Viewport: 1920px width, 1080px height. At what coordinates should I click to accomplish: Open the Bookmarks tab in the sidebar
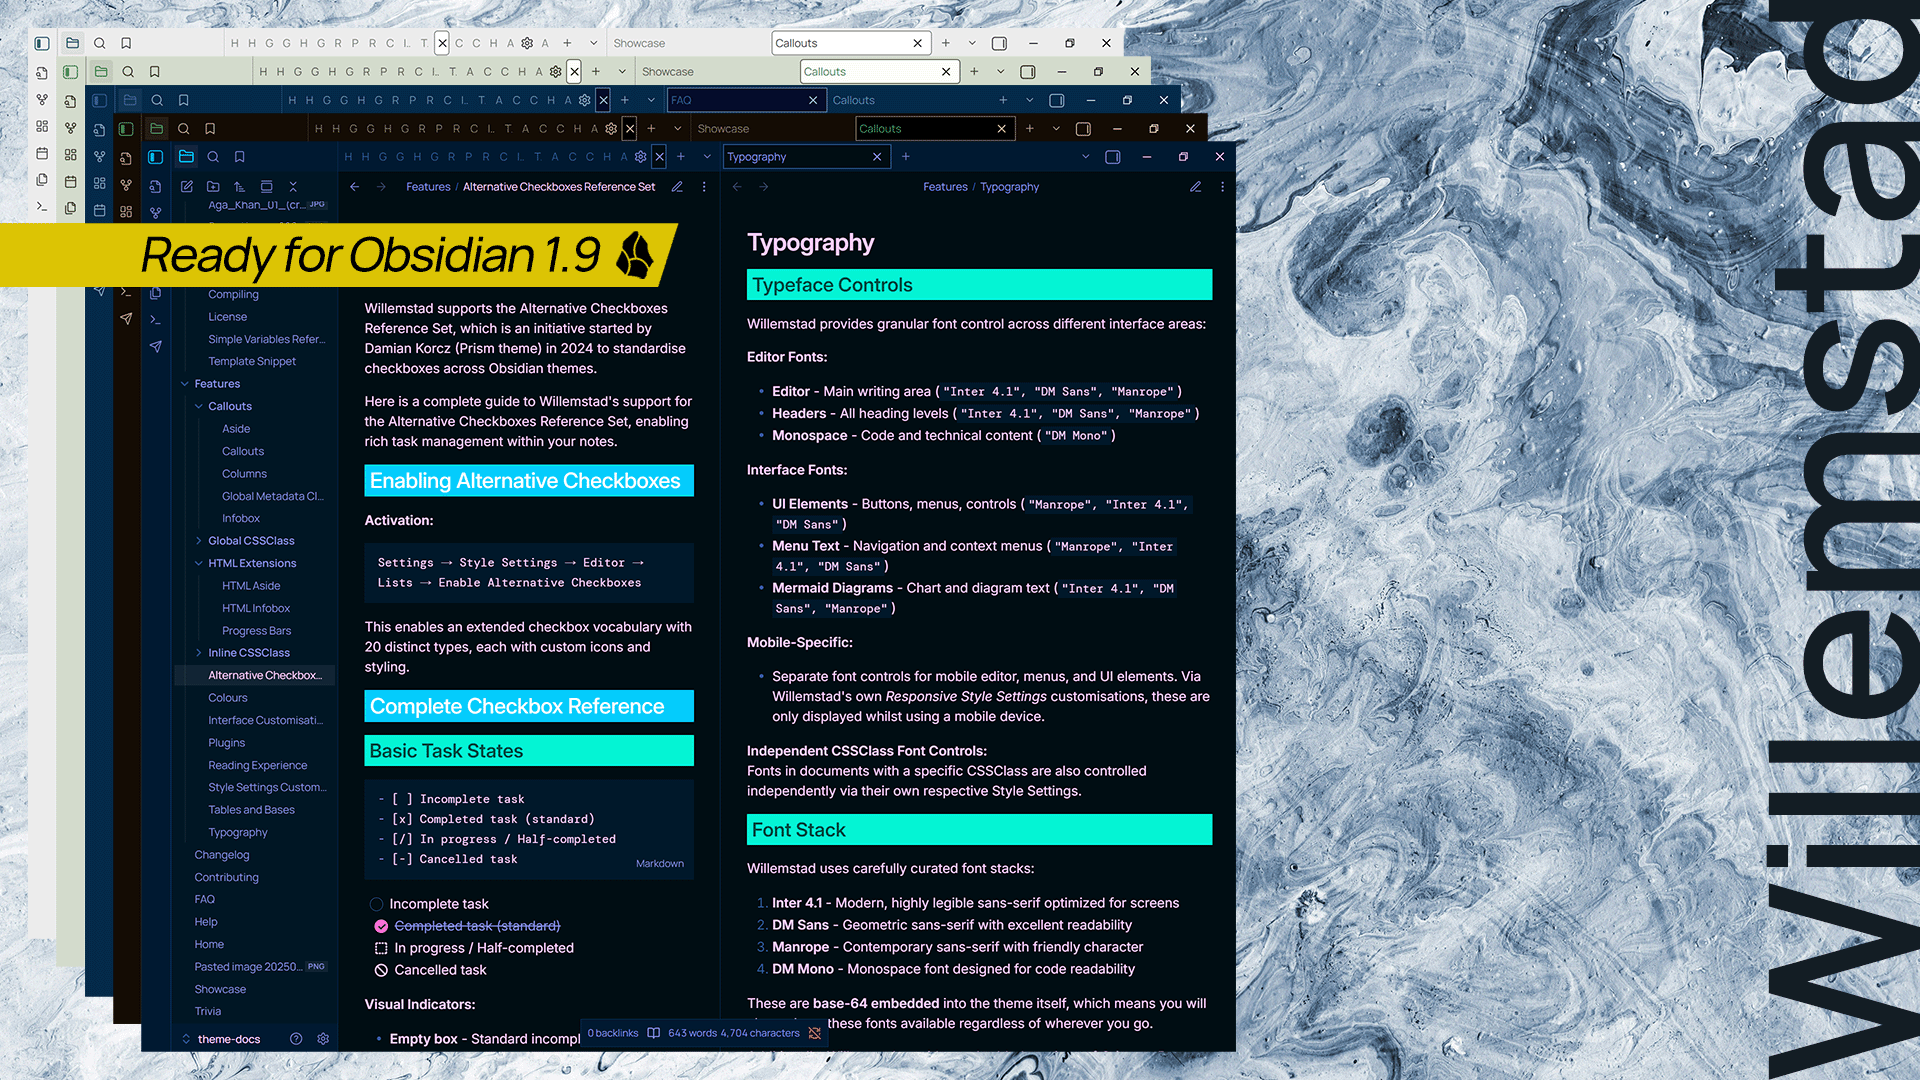tap(240, 157)
